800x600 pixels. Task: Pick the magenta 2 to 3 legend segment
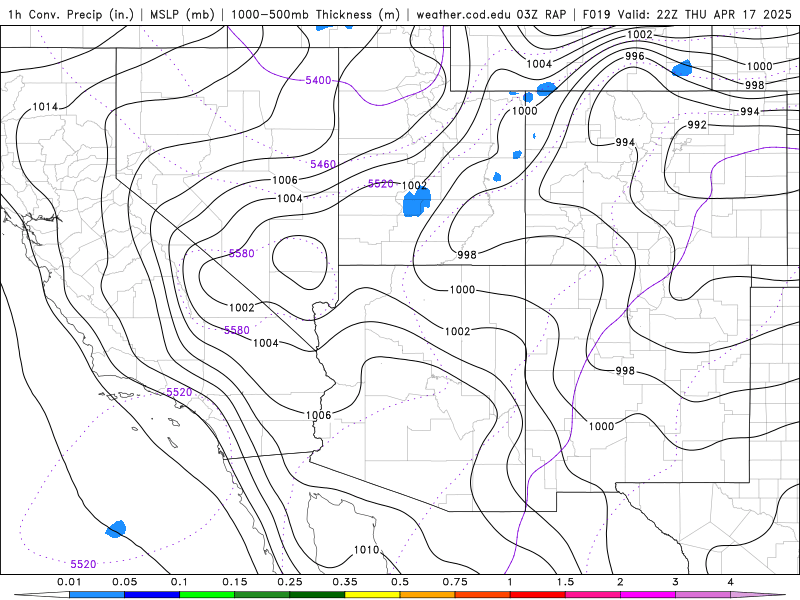coord(647,595)
